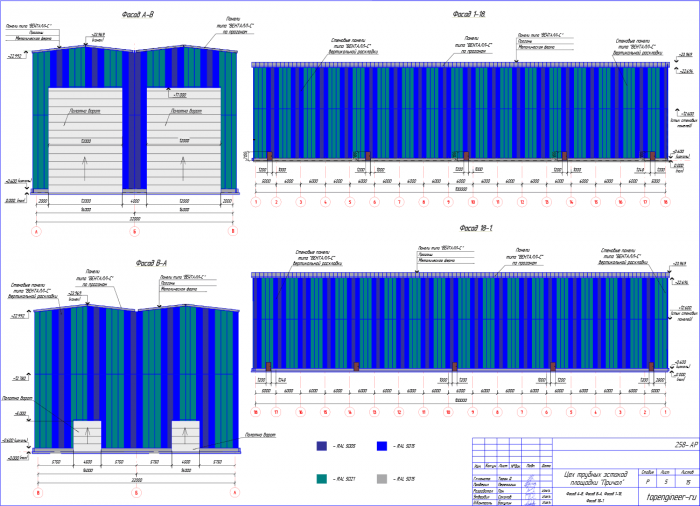Image resolution: width=700 pixels, height=506 pixels.
Task: Click red axis circle 1 under Фасад 1-18
Action: click(256, 202)
